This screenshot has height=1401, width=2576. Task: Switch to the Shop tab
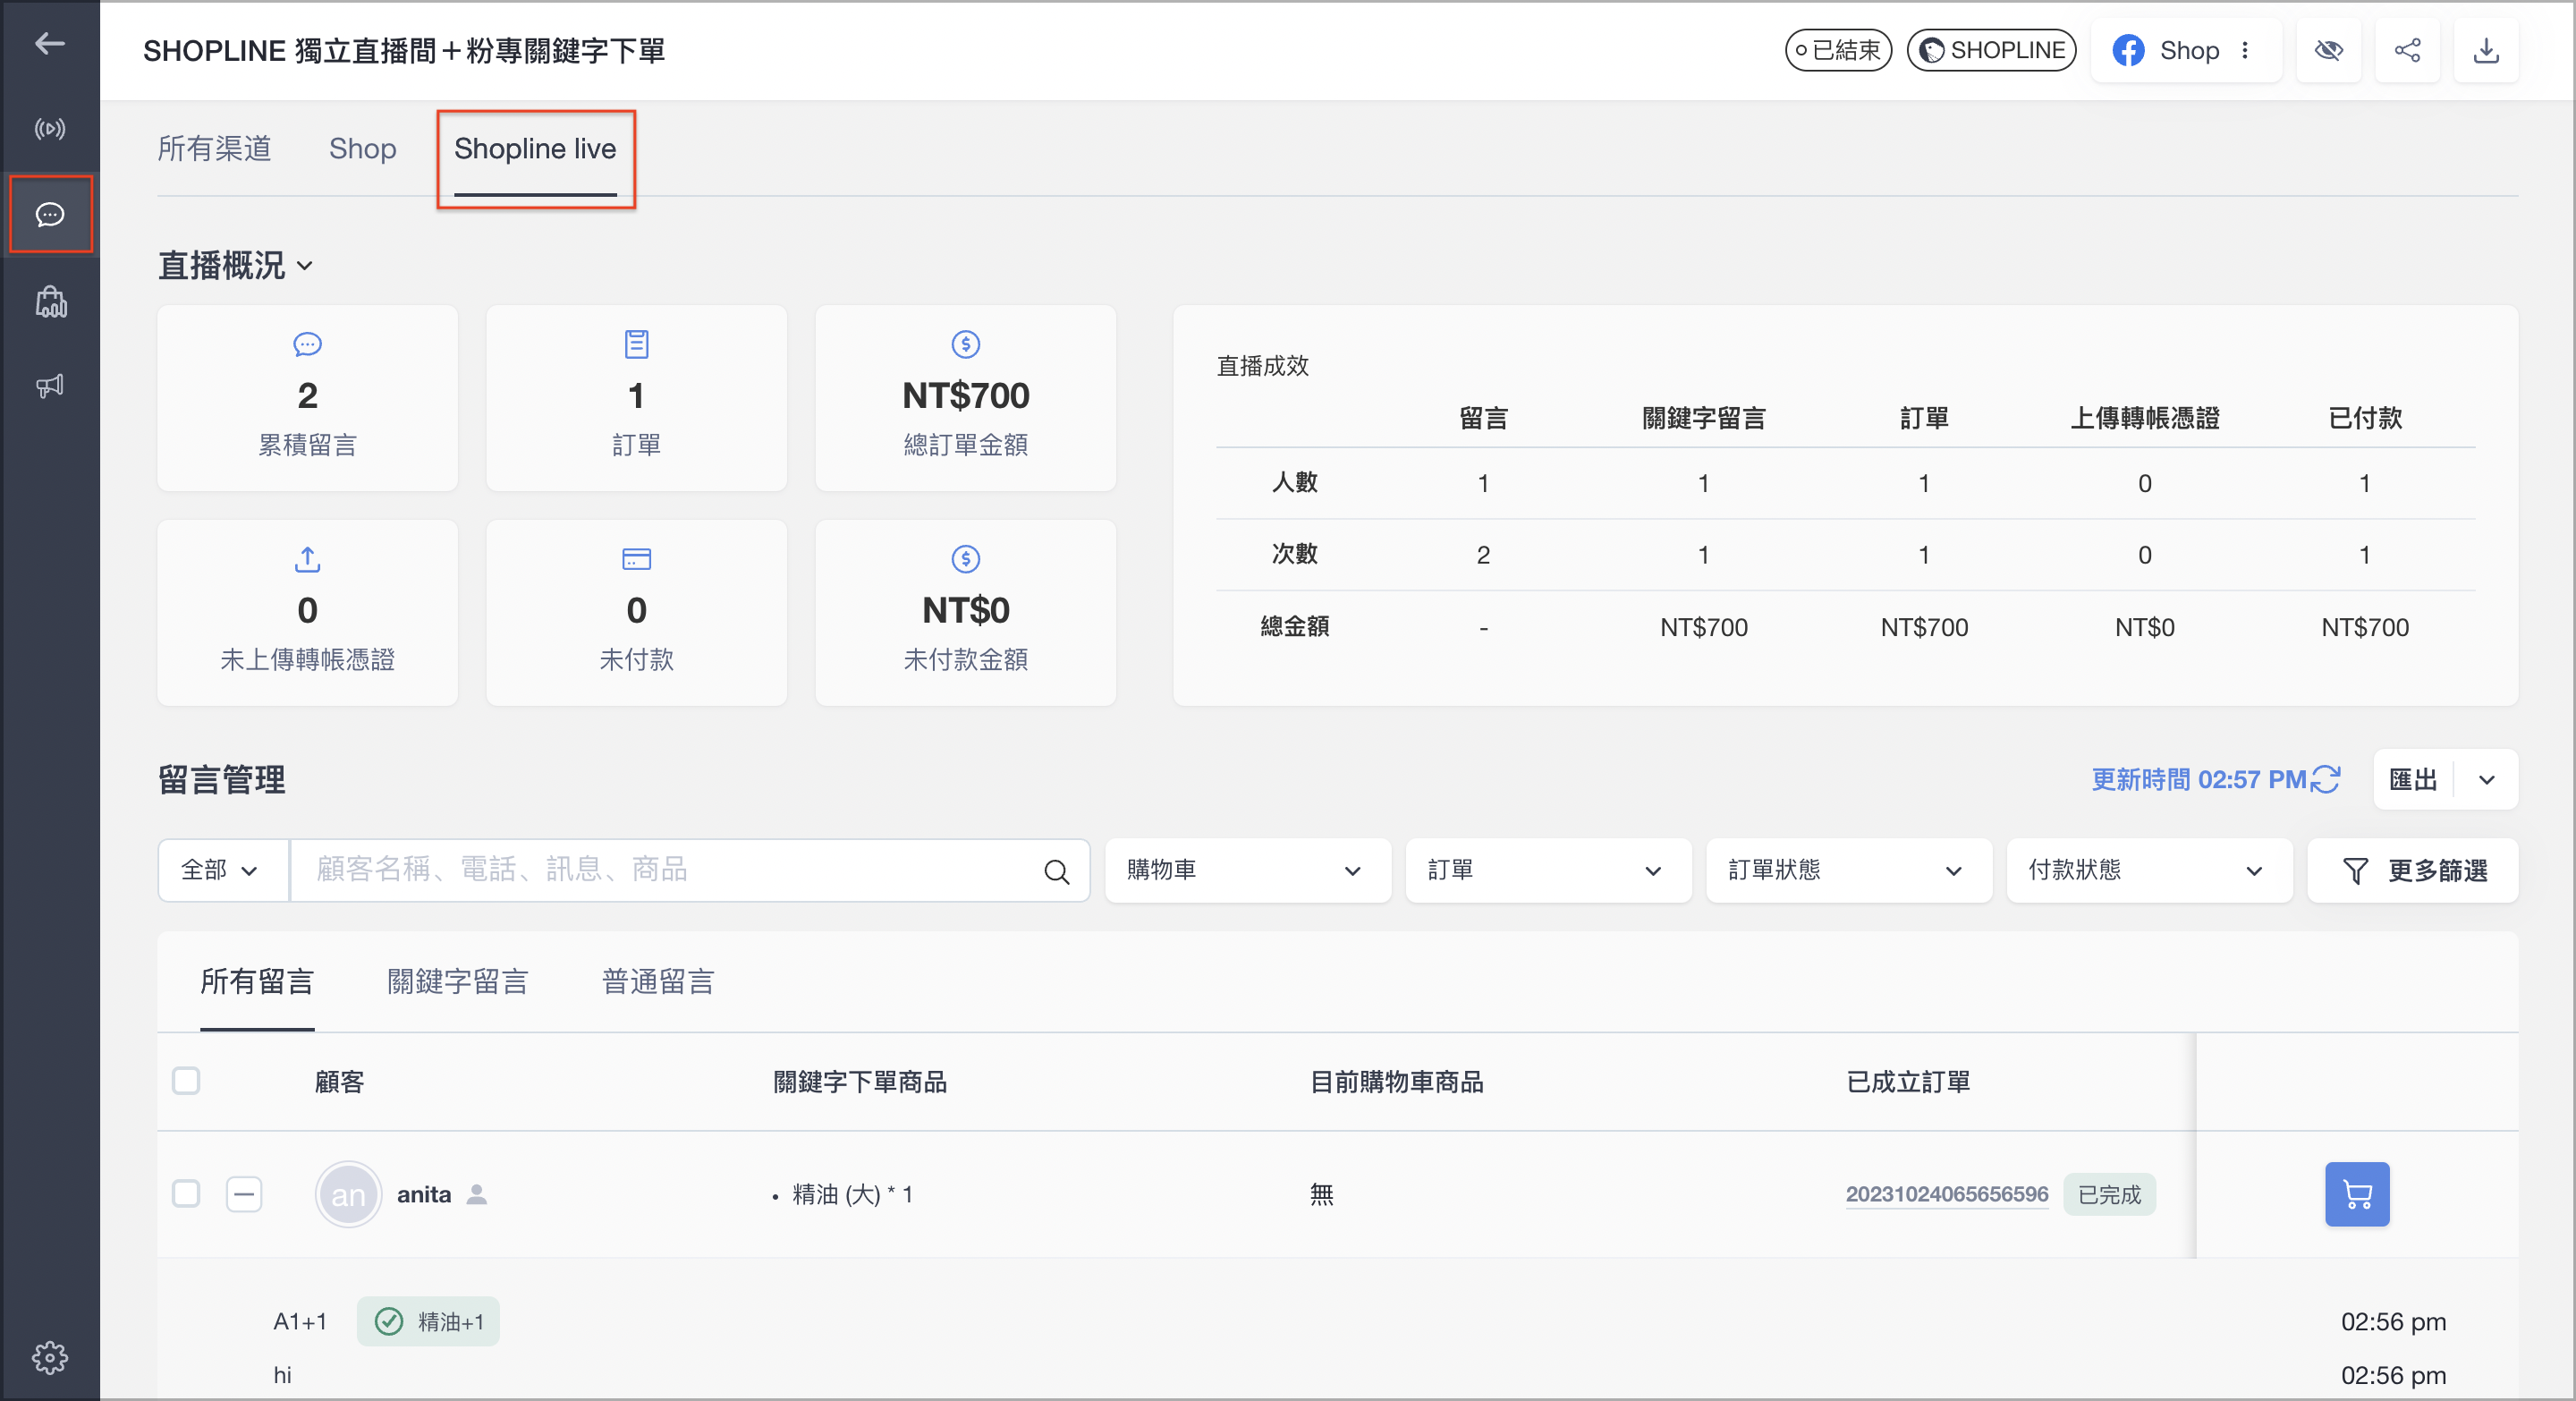coord(363,149)
